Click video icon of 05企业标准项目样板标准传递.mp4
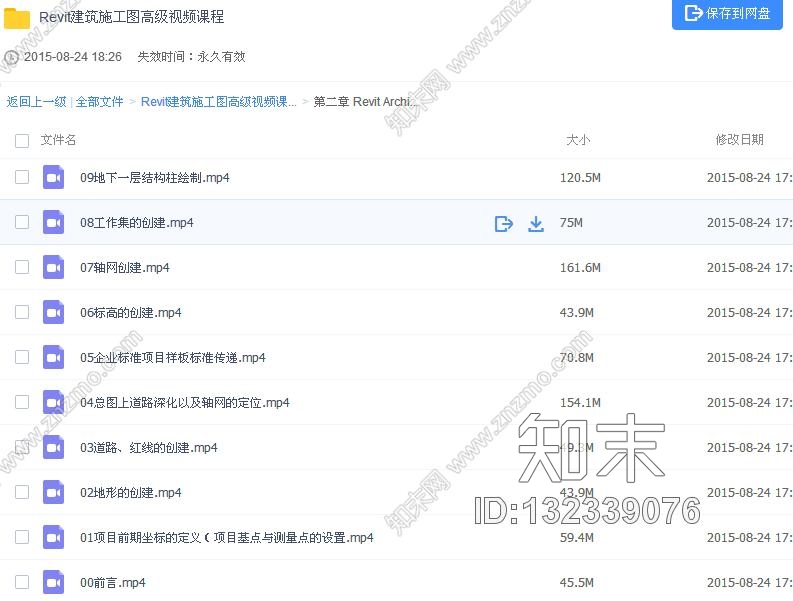This screenshot has height=601, width=793. (x=54, y=357)
